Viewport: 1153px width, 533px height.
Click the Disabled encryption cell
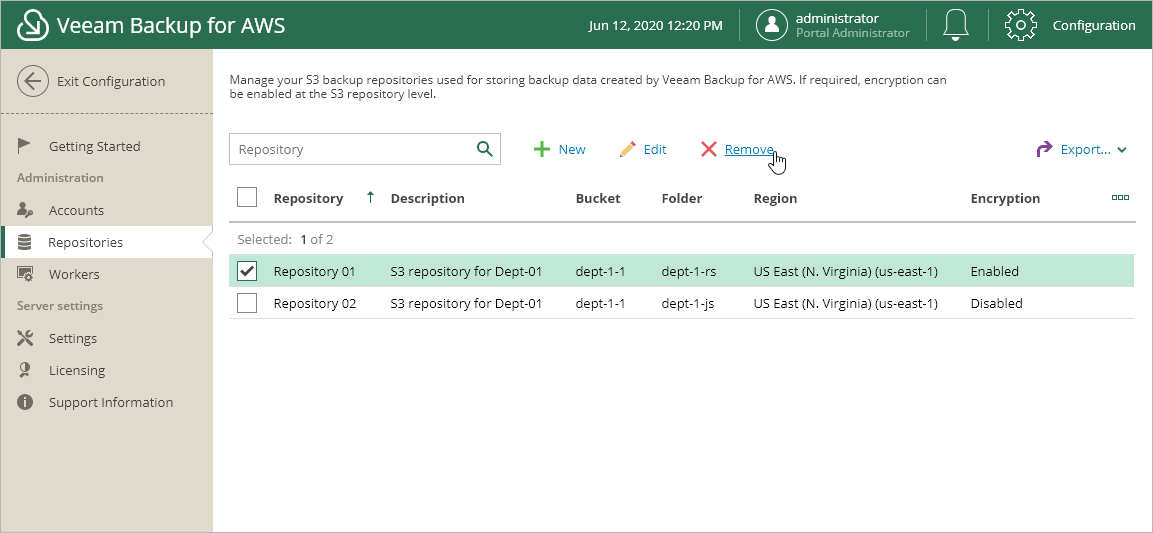[x=996, y=303]
